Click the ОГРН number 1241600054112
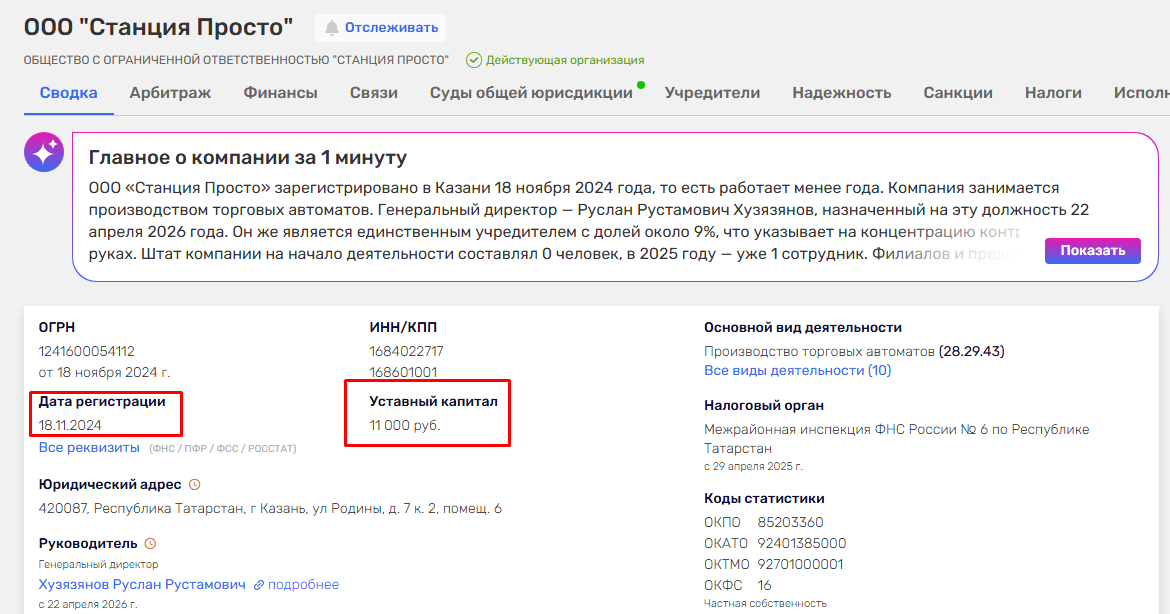This screenshot has width=1170, height=614. click(87, 351)
